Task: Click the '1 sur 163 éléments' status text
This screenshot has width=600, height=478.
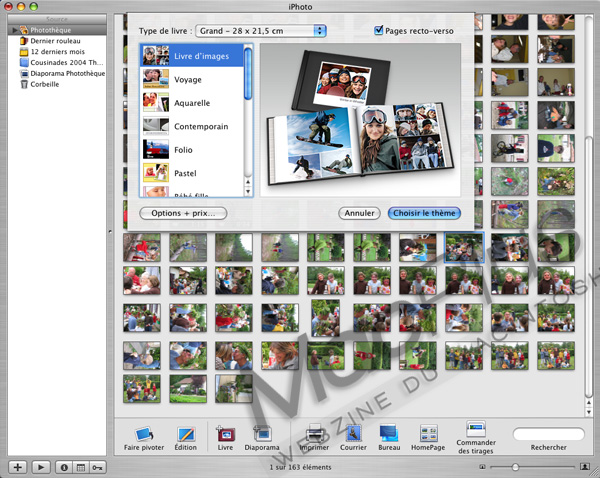Action: click(x=300, y=467)
